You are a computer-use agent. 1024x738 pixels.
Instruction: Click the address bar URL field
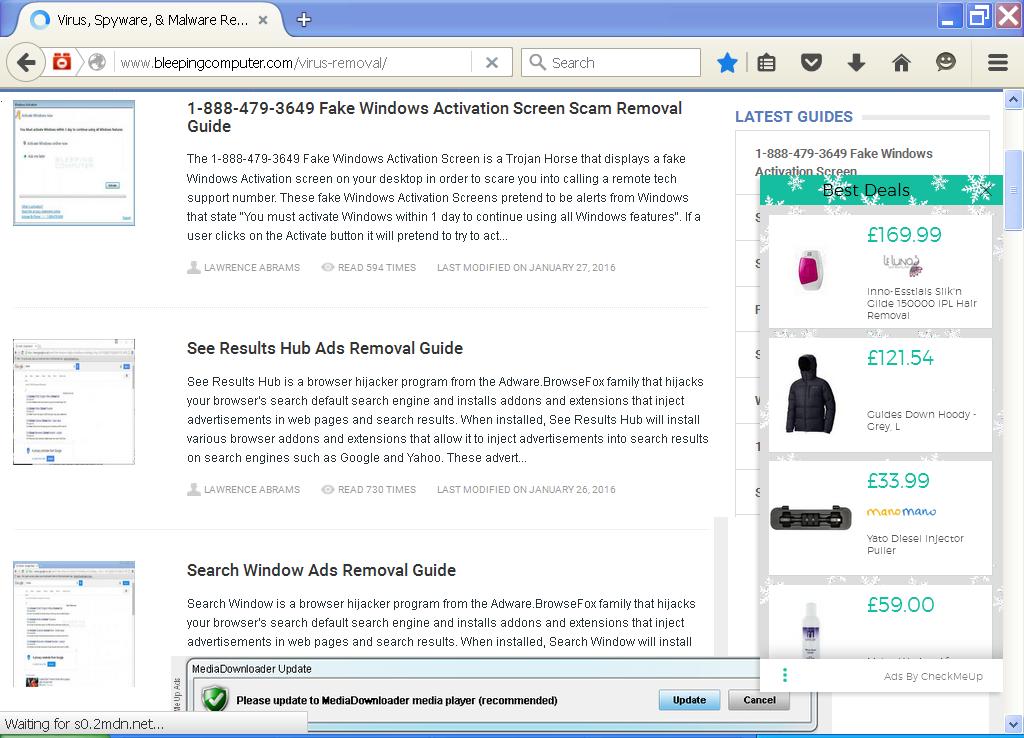295,63
